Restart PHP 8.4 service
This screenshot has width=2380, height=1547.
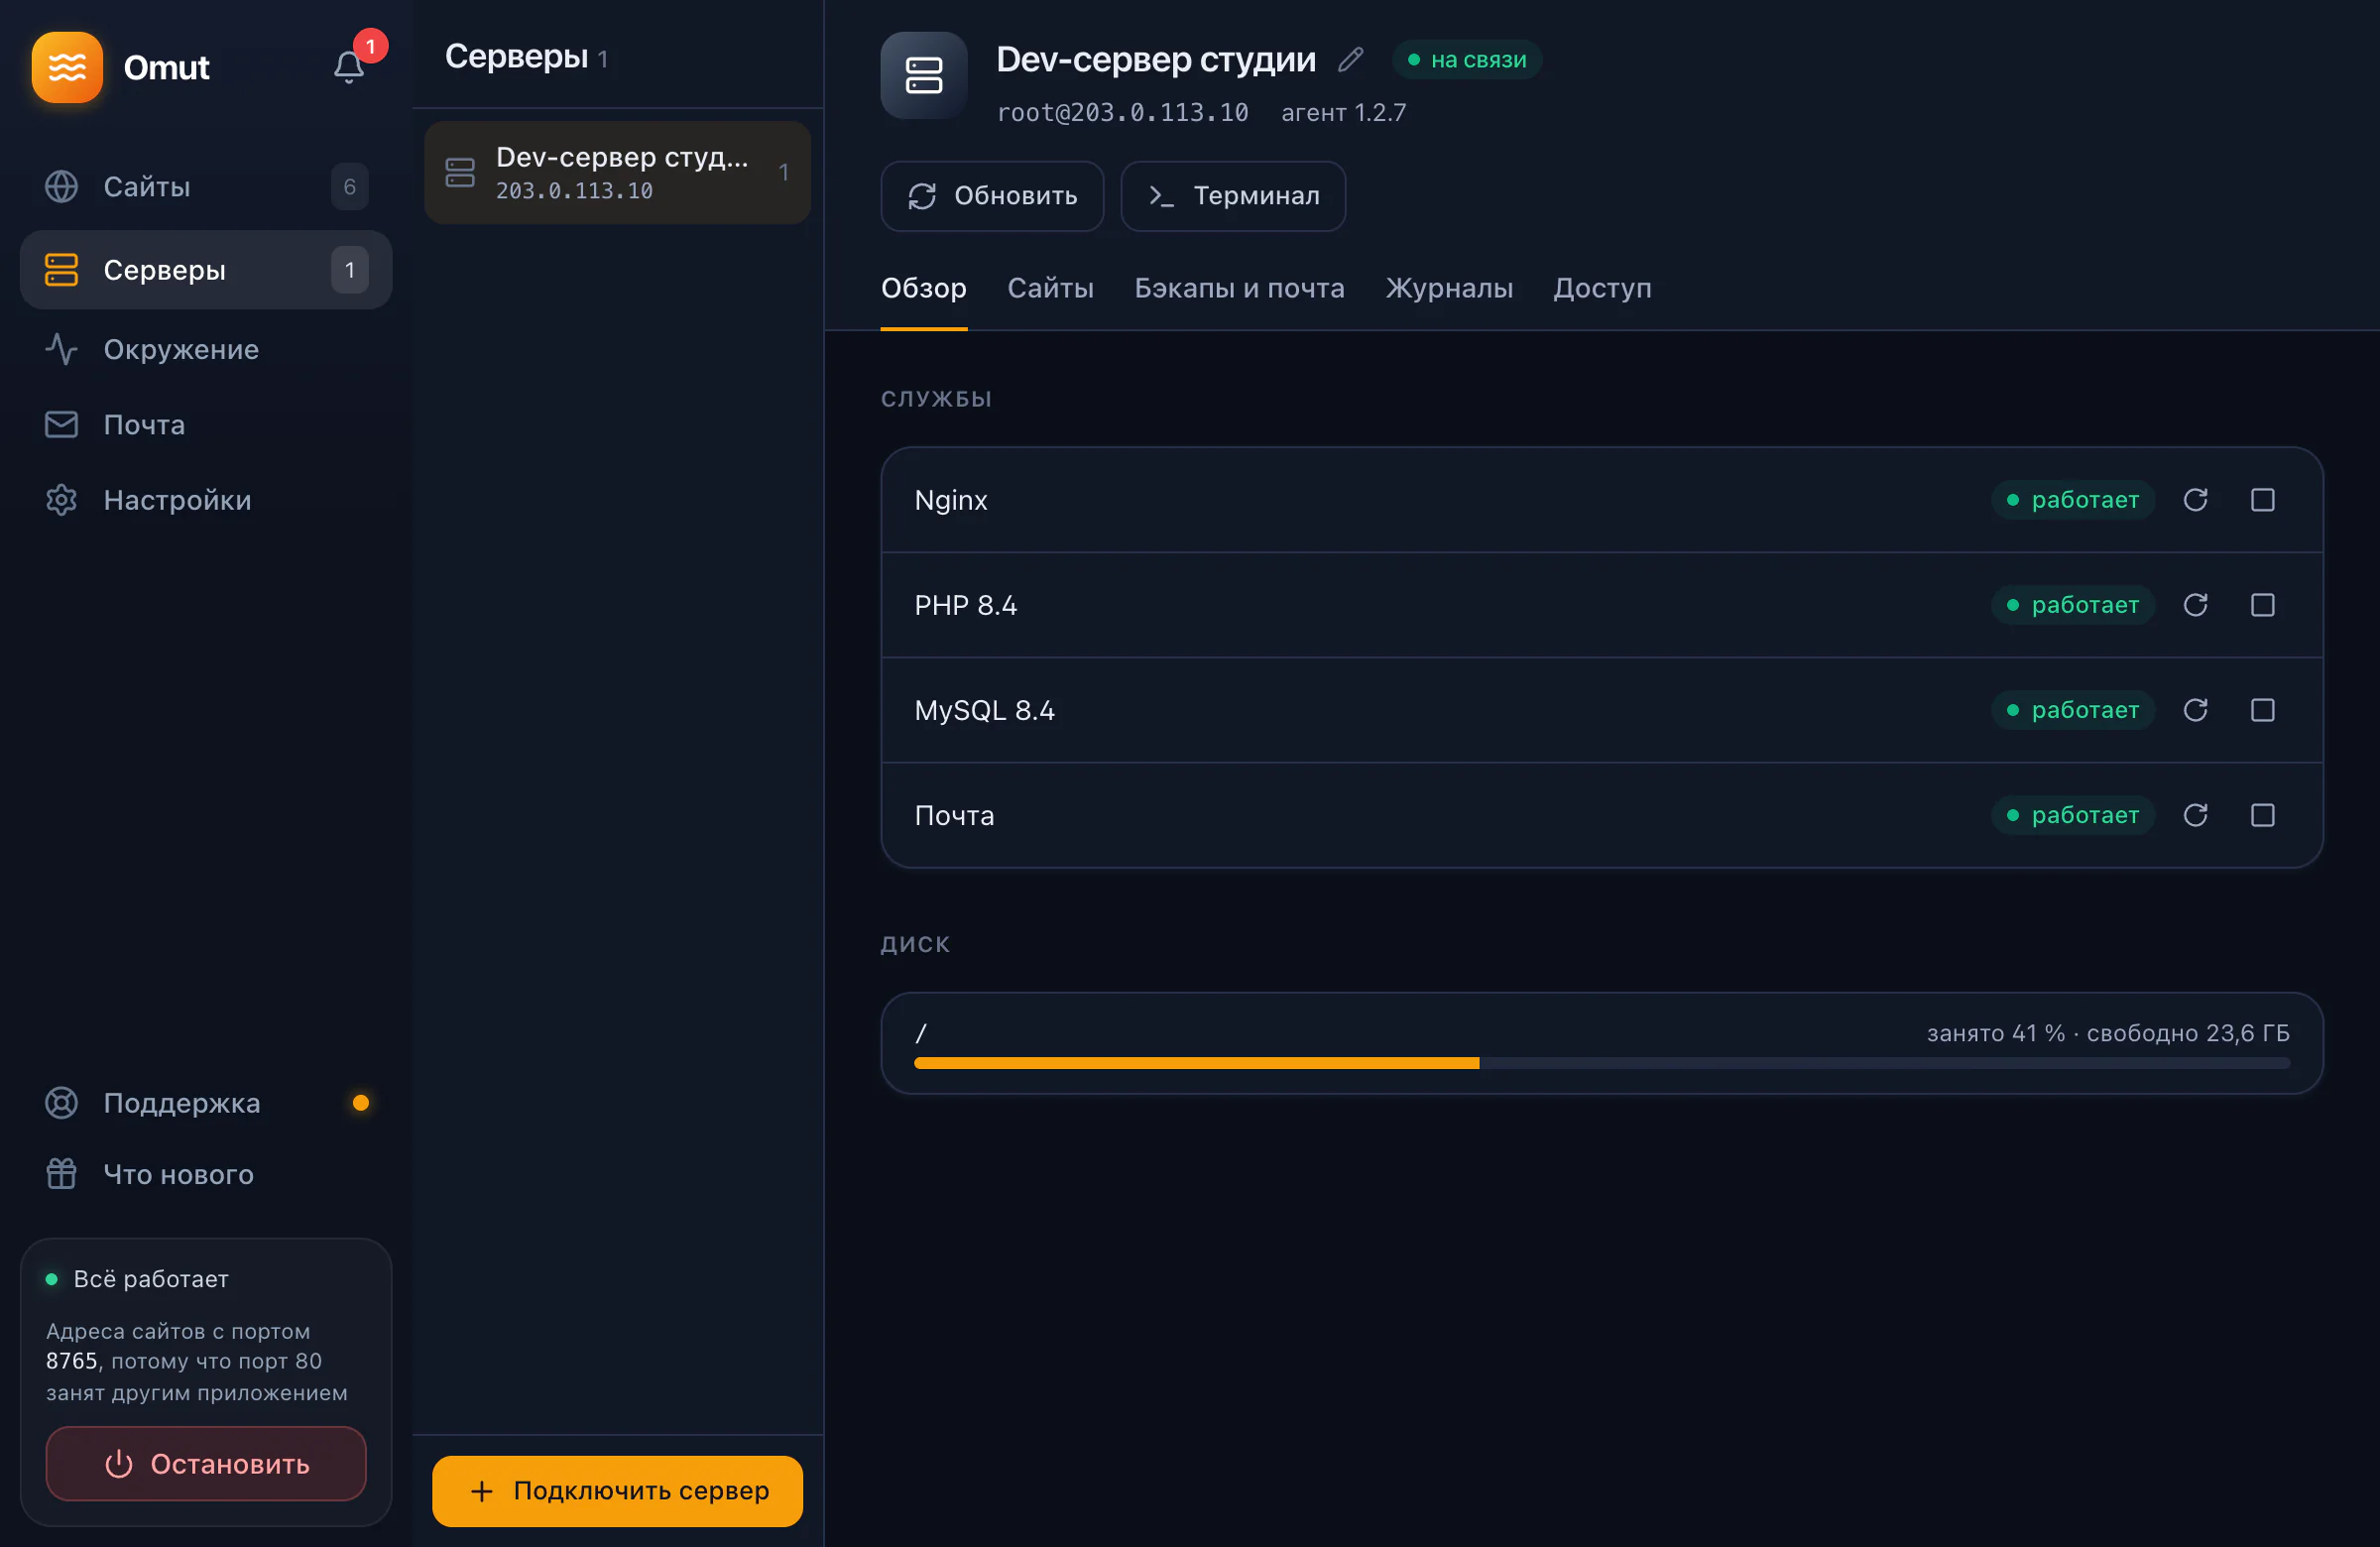[x=2195, y=605]
